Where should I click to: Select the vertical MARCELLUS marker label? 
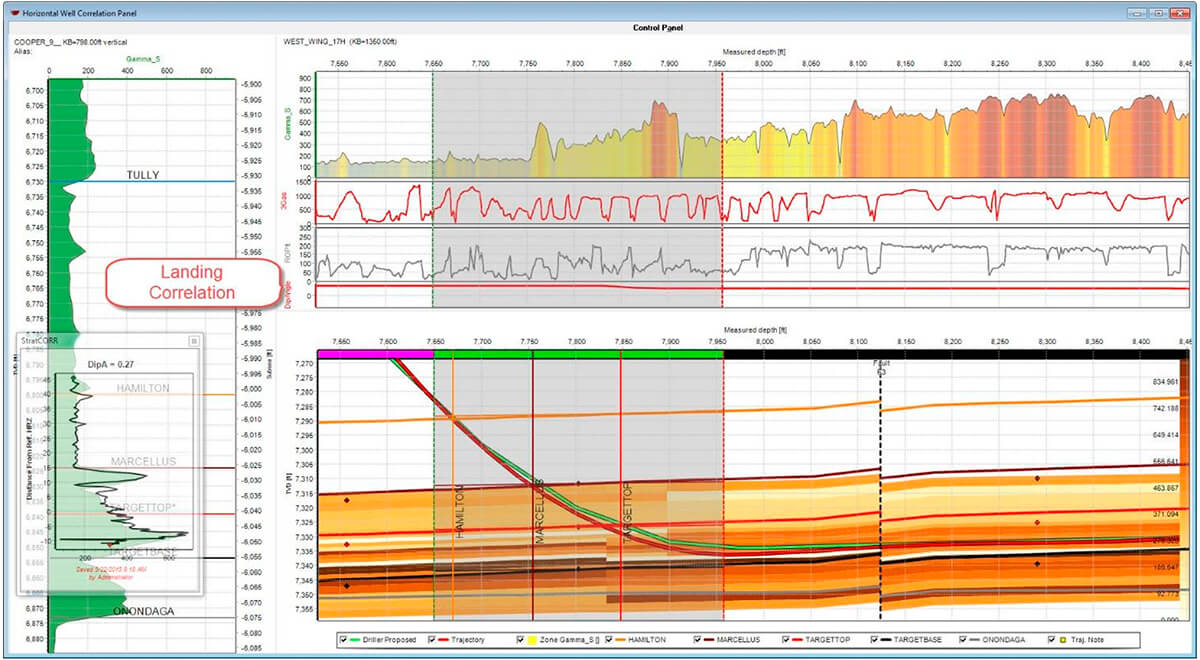[538, 511]
